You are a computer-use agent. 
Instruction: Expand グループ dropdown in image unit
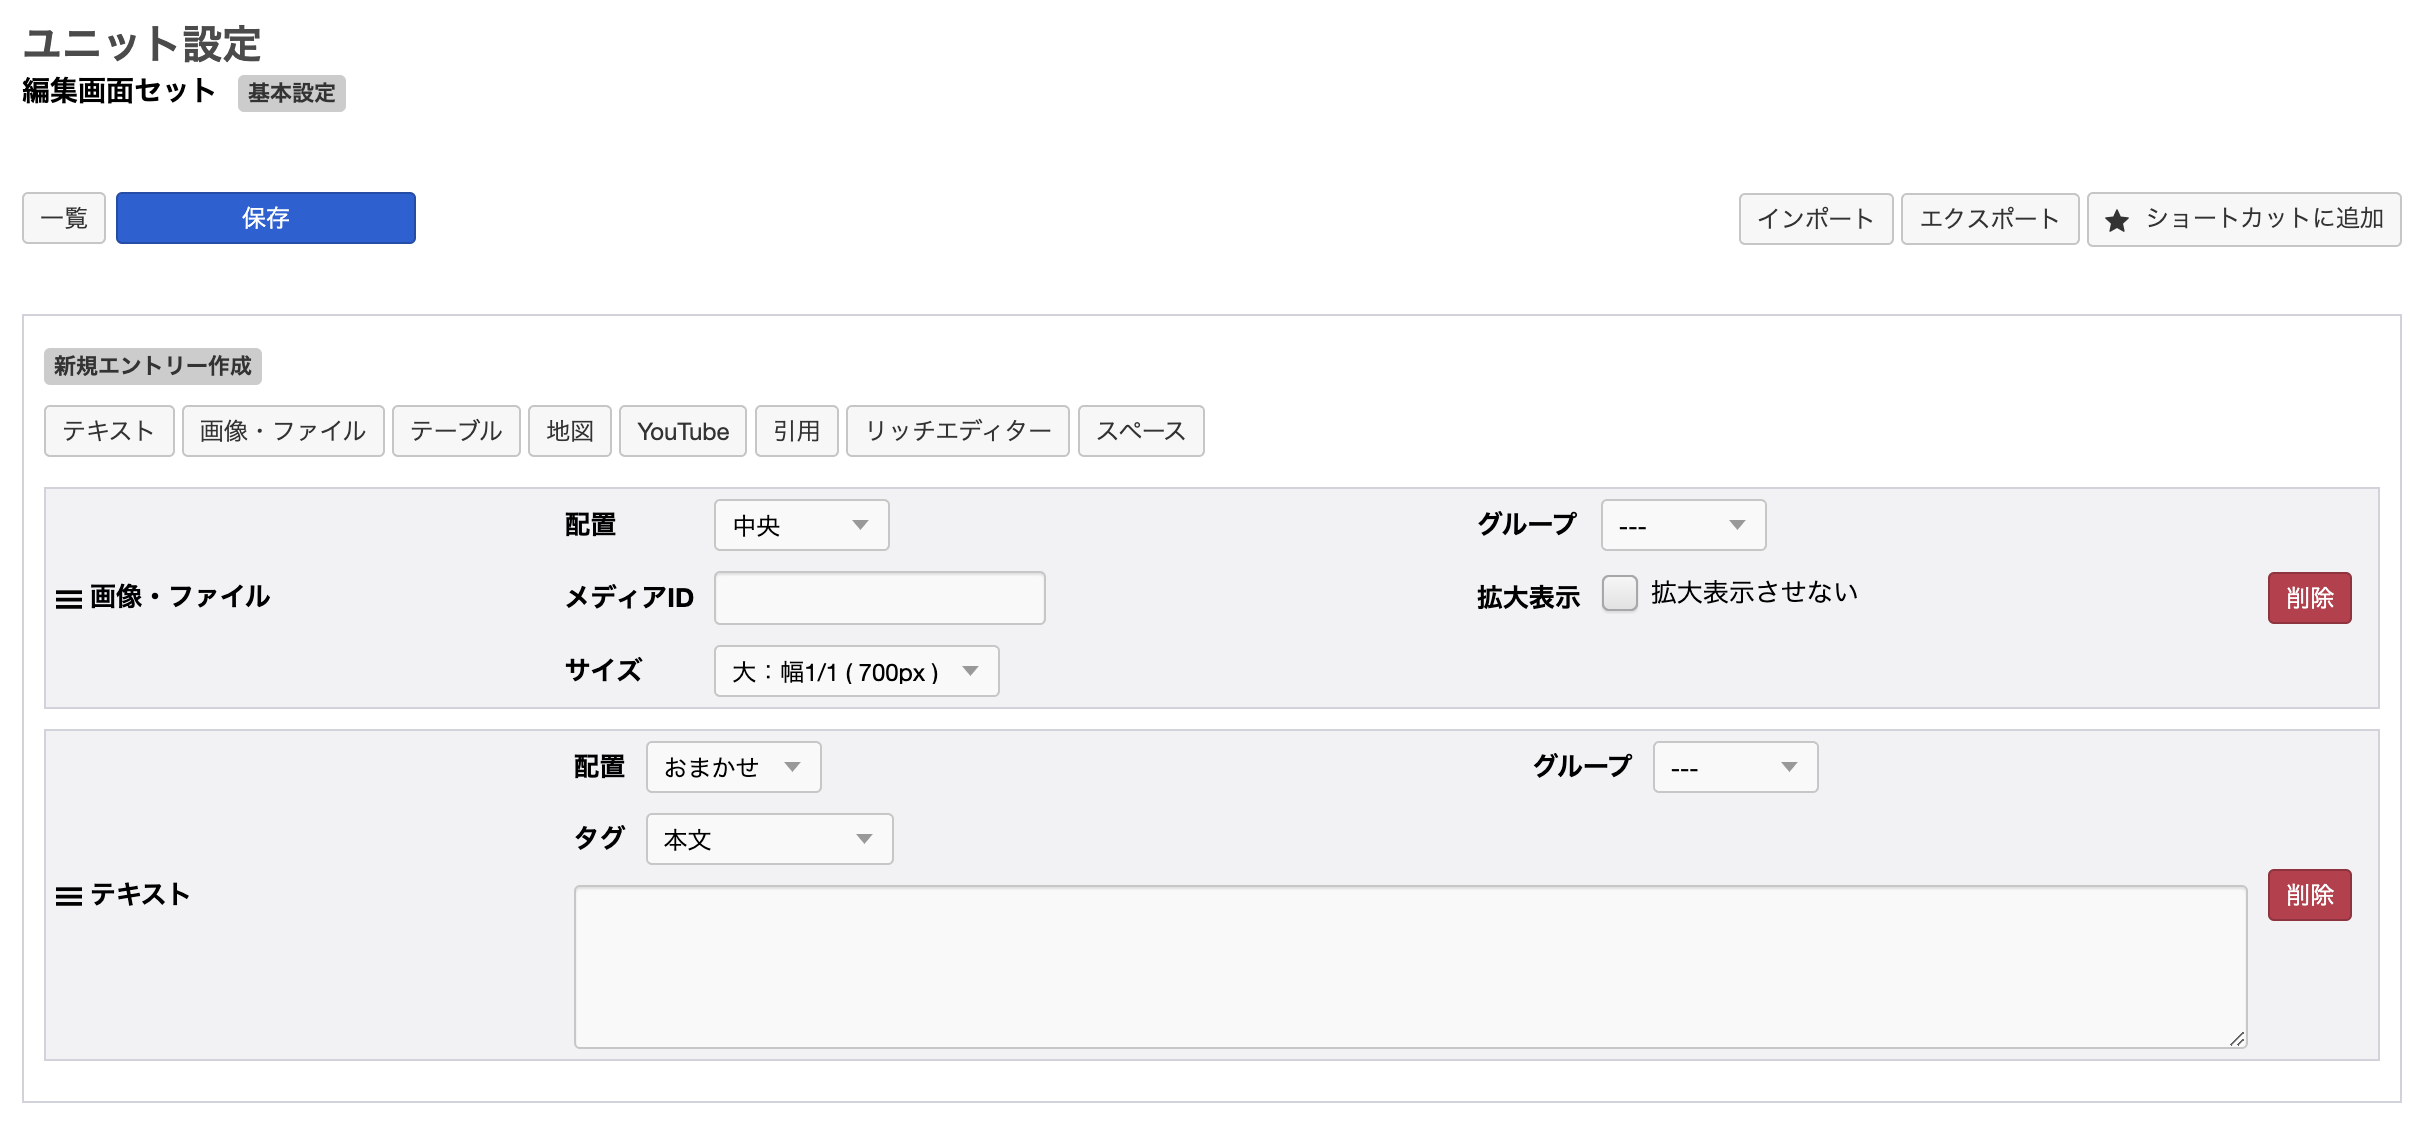tap(1683, 525)
